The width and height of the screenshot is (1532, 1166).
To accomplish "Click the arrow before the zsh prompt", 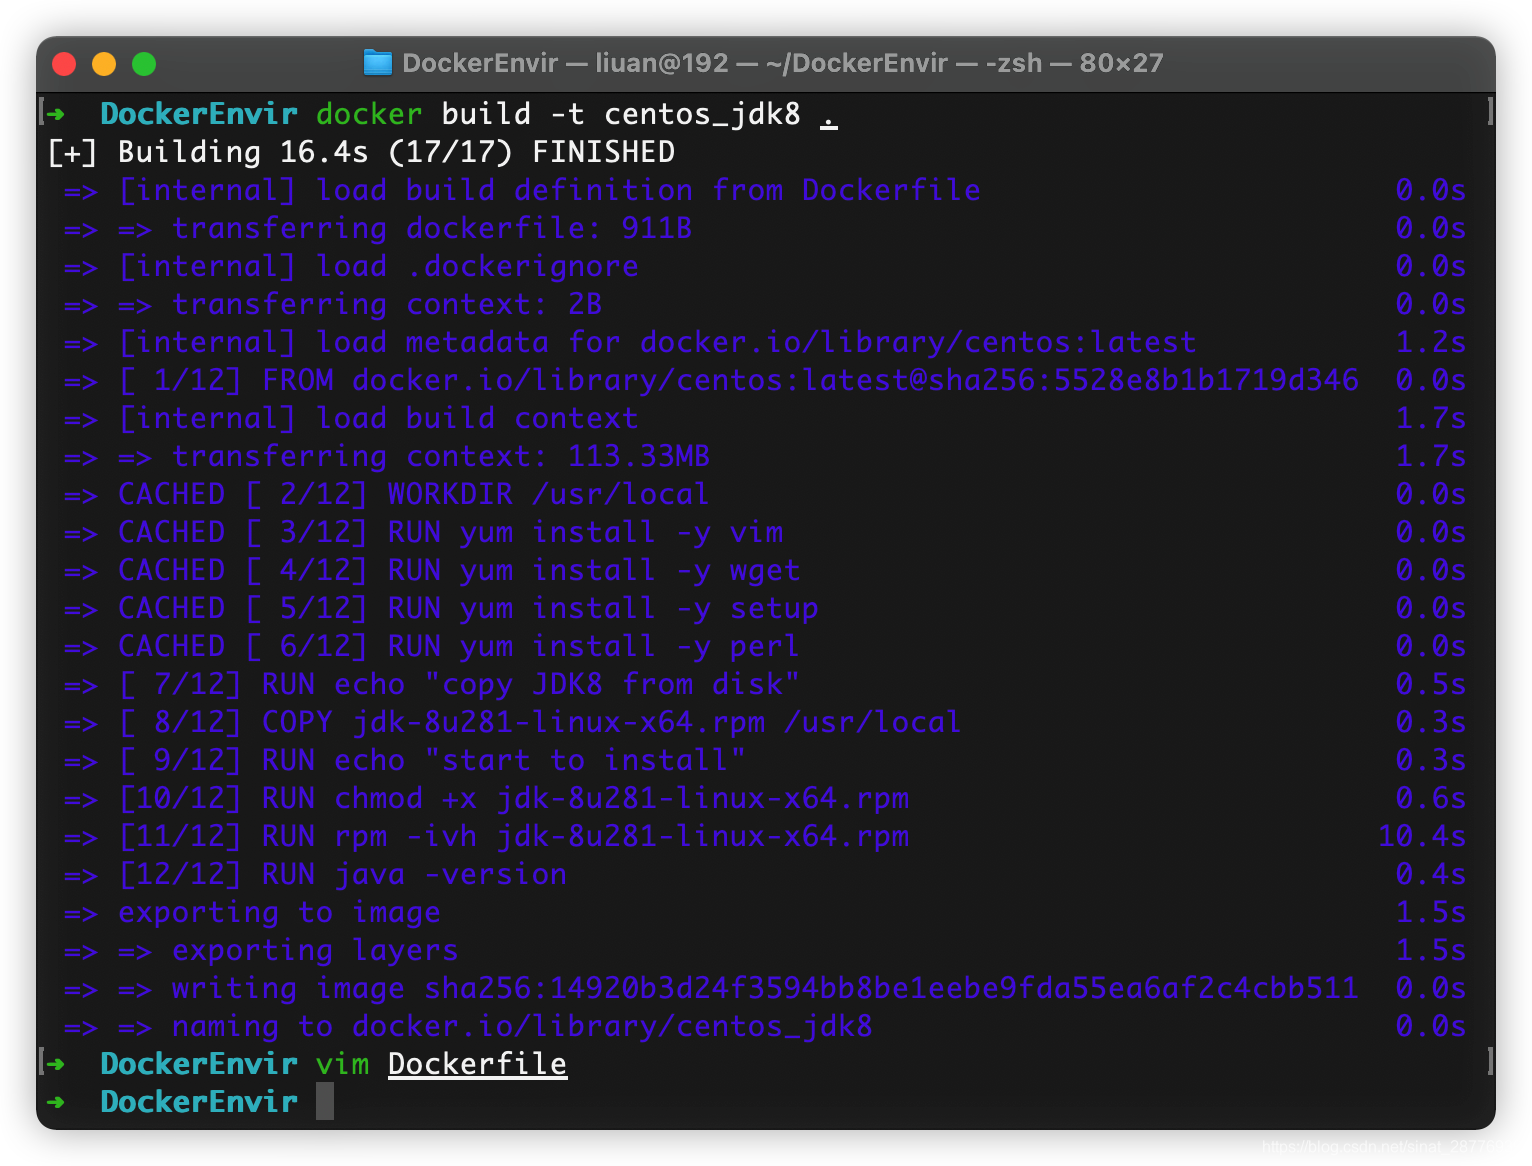I will tap(57, 1101).
